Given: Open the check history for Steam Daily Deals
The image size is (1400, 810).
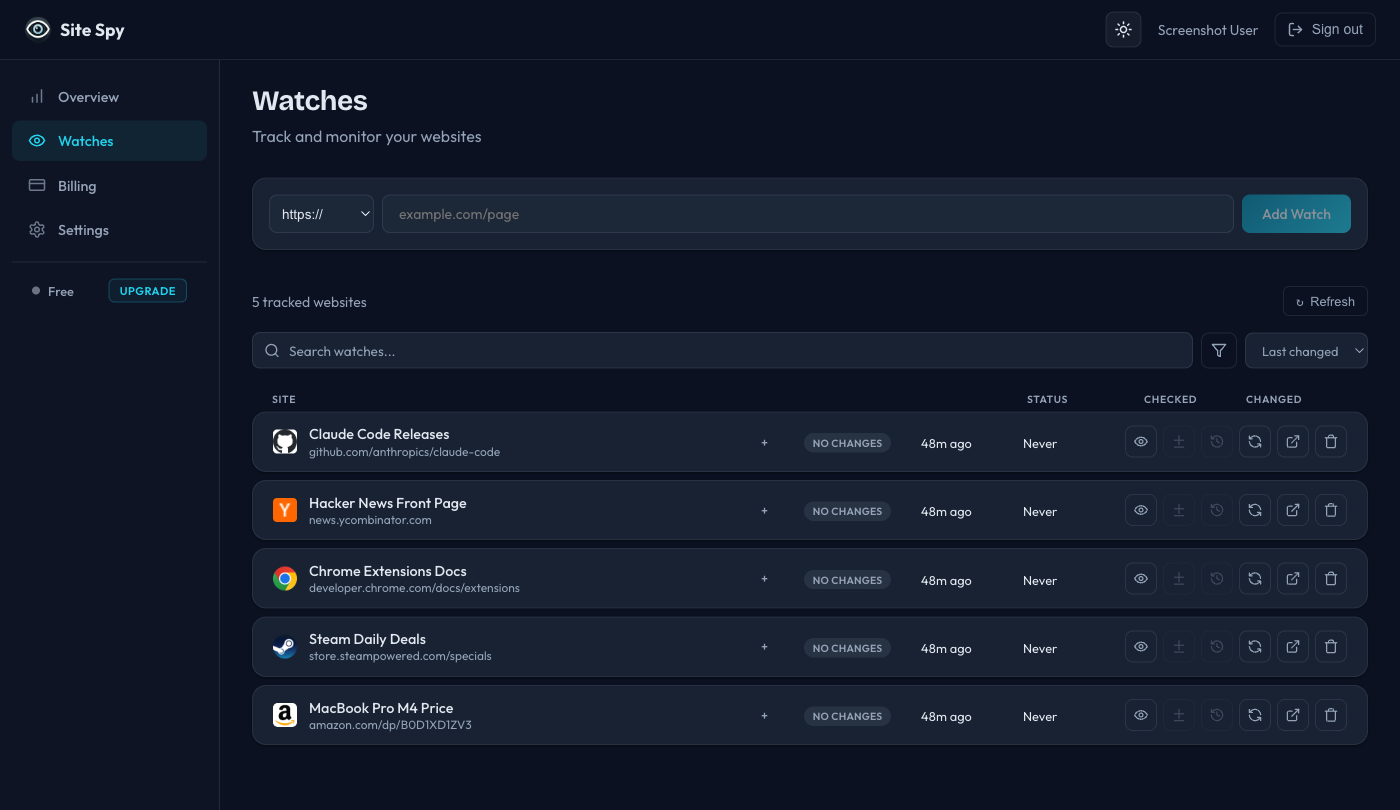Looking at the screenshot, I should (x=1216, y=646).
